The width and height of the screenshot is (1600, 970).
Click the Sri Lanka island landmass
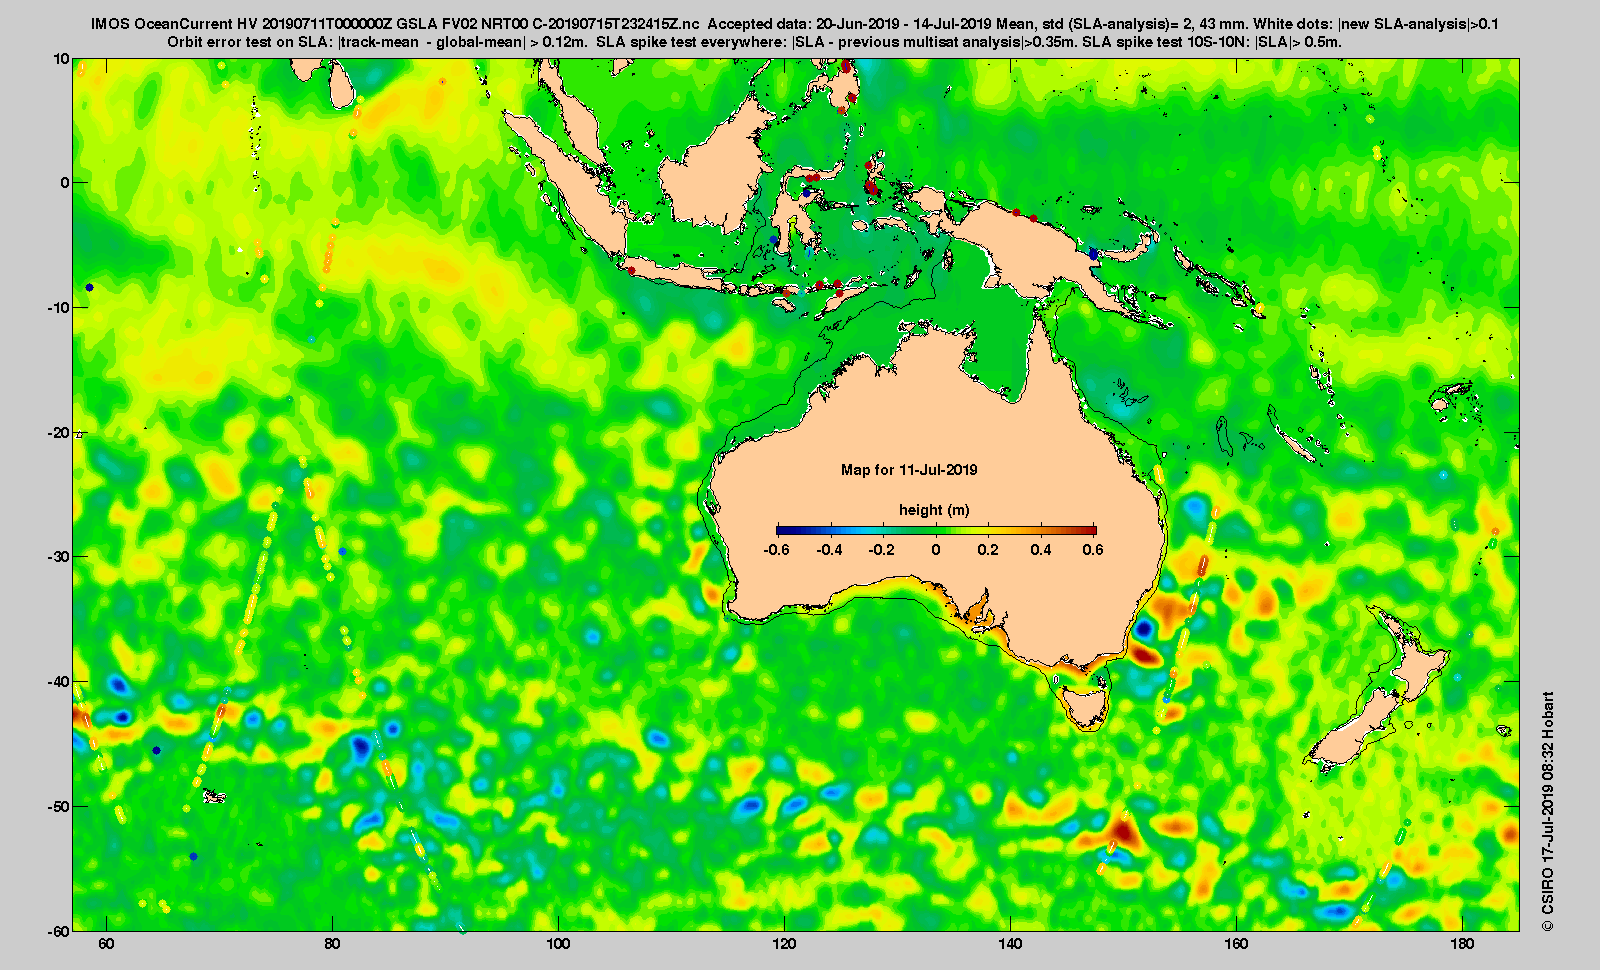click(343, 84)
